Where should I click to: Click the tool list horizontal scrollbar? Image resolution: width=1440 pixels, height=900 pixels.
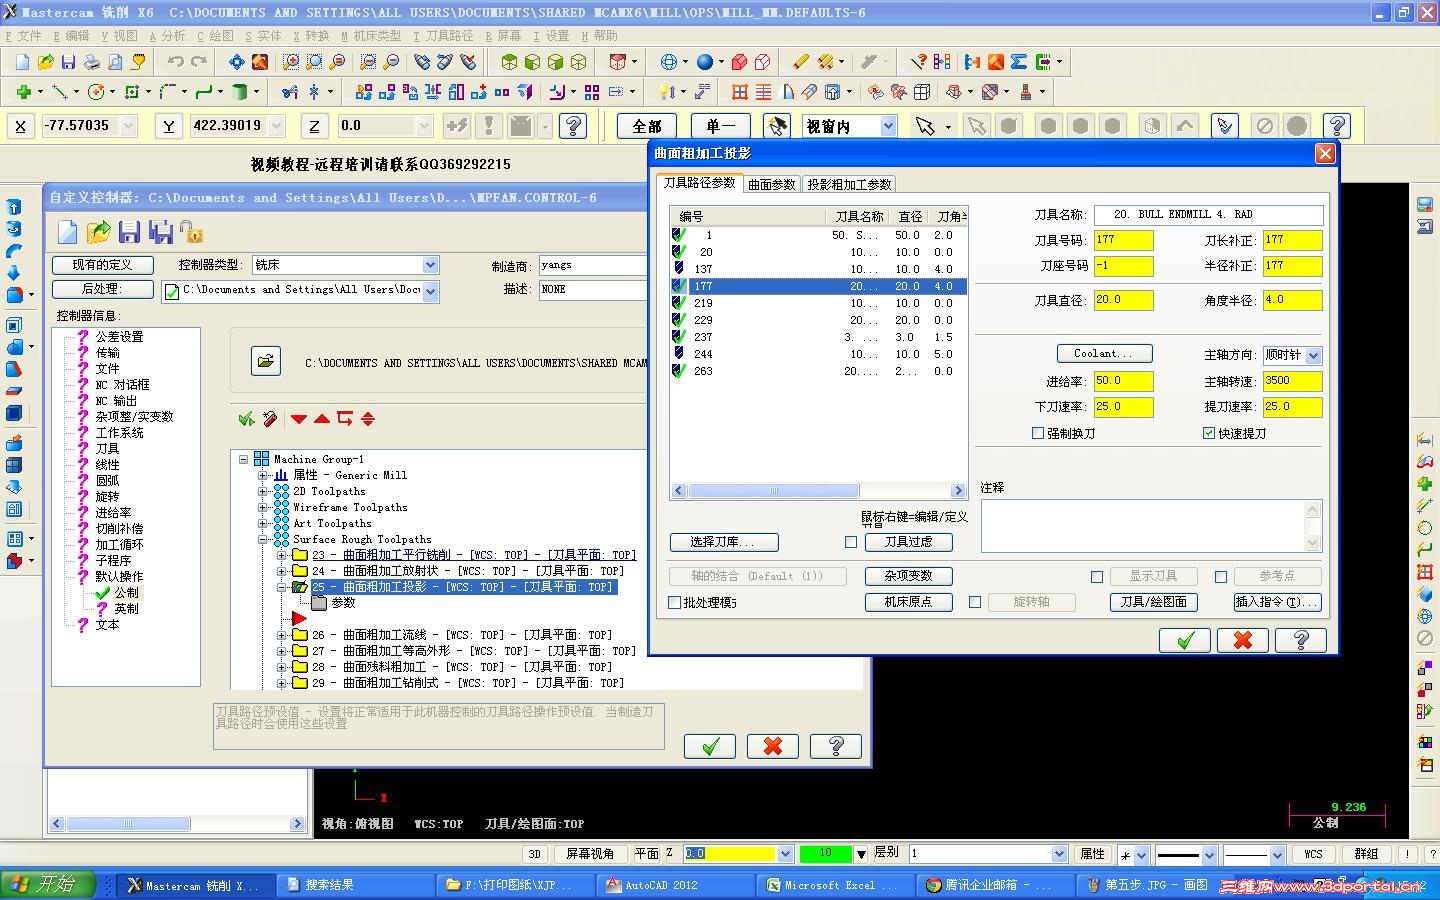point(818,491)
